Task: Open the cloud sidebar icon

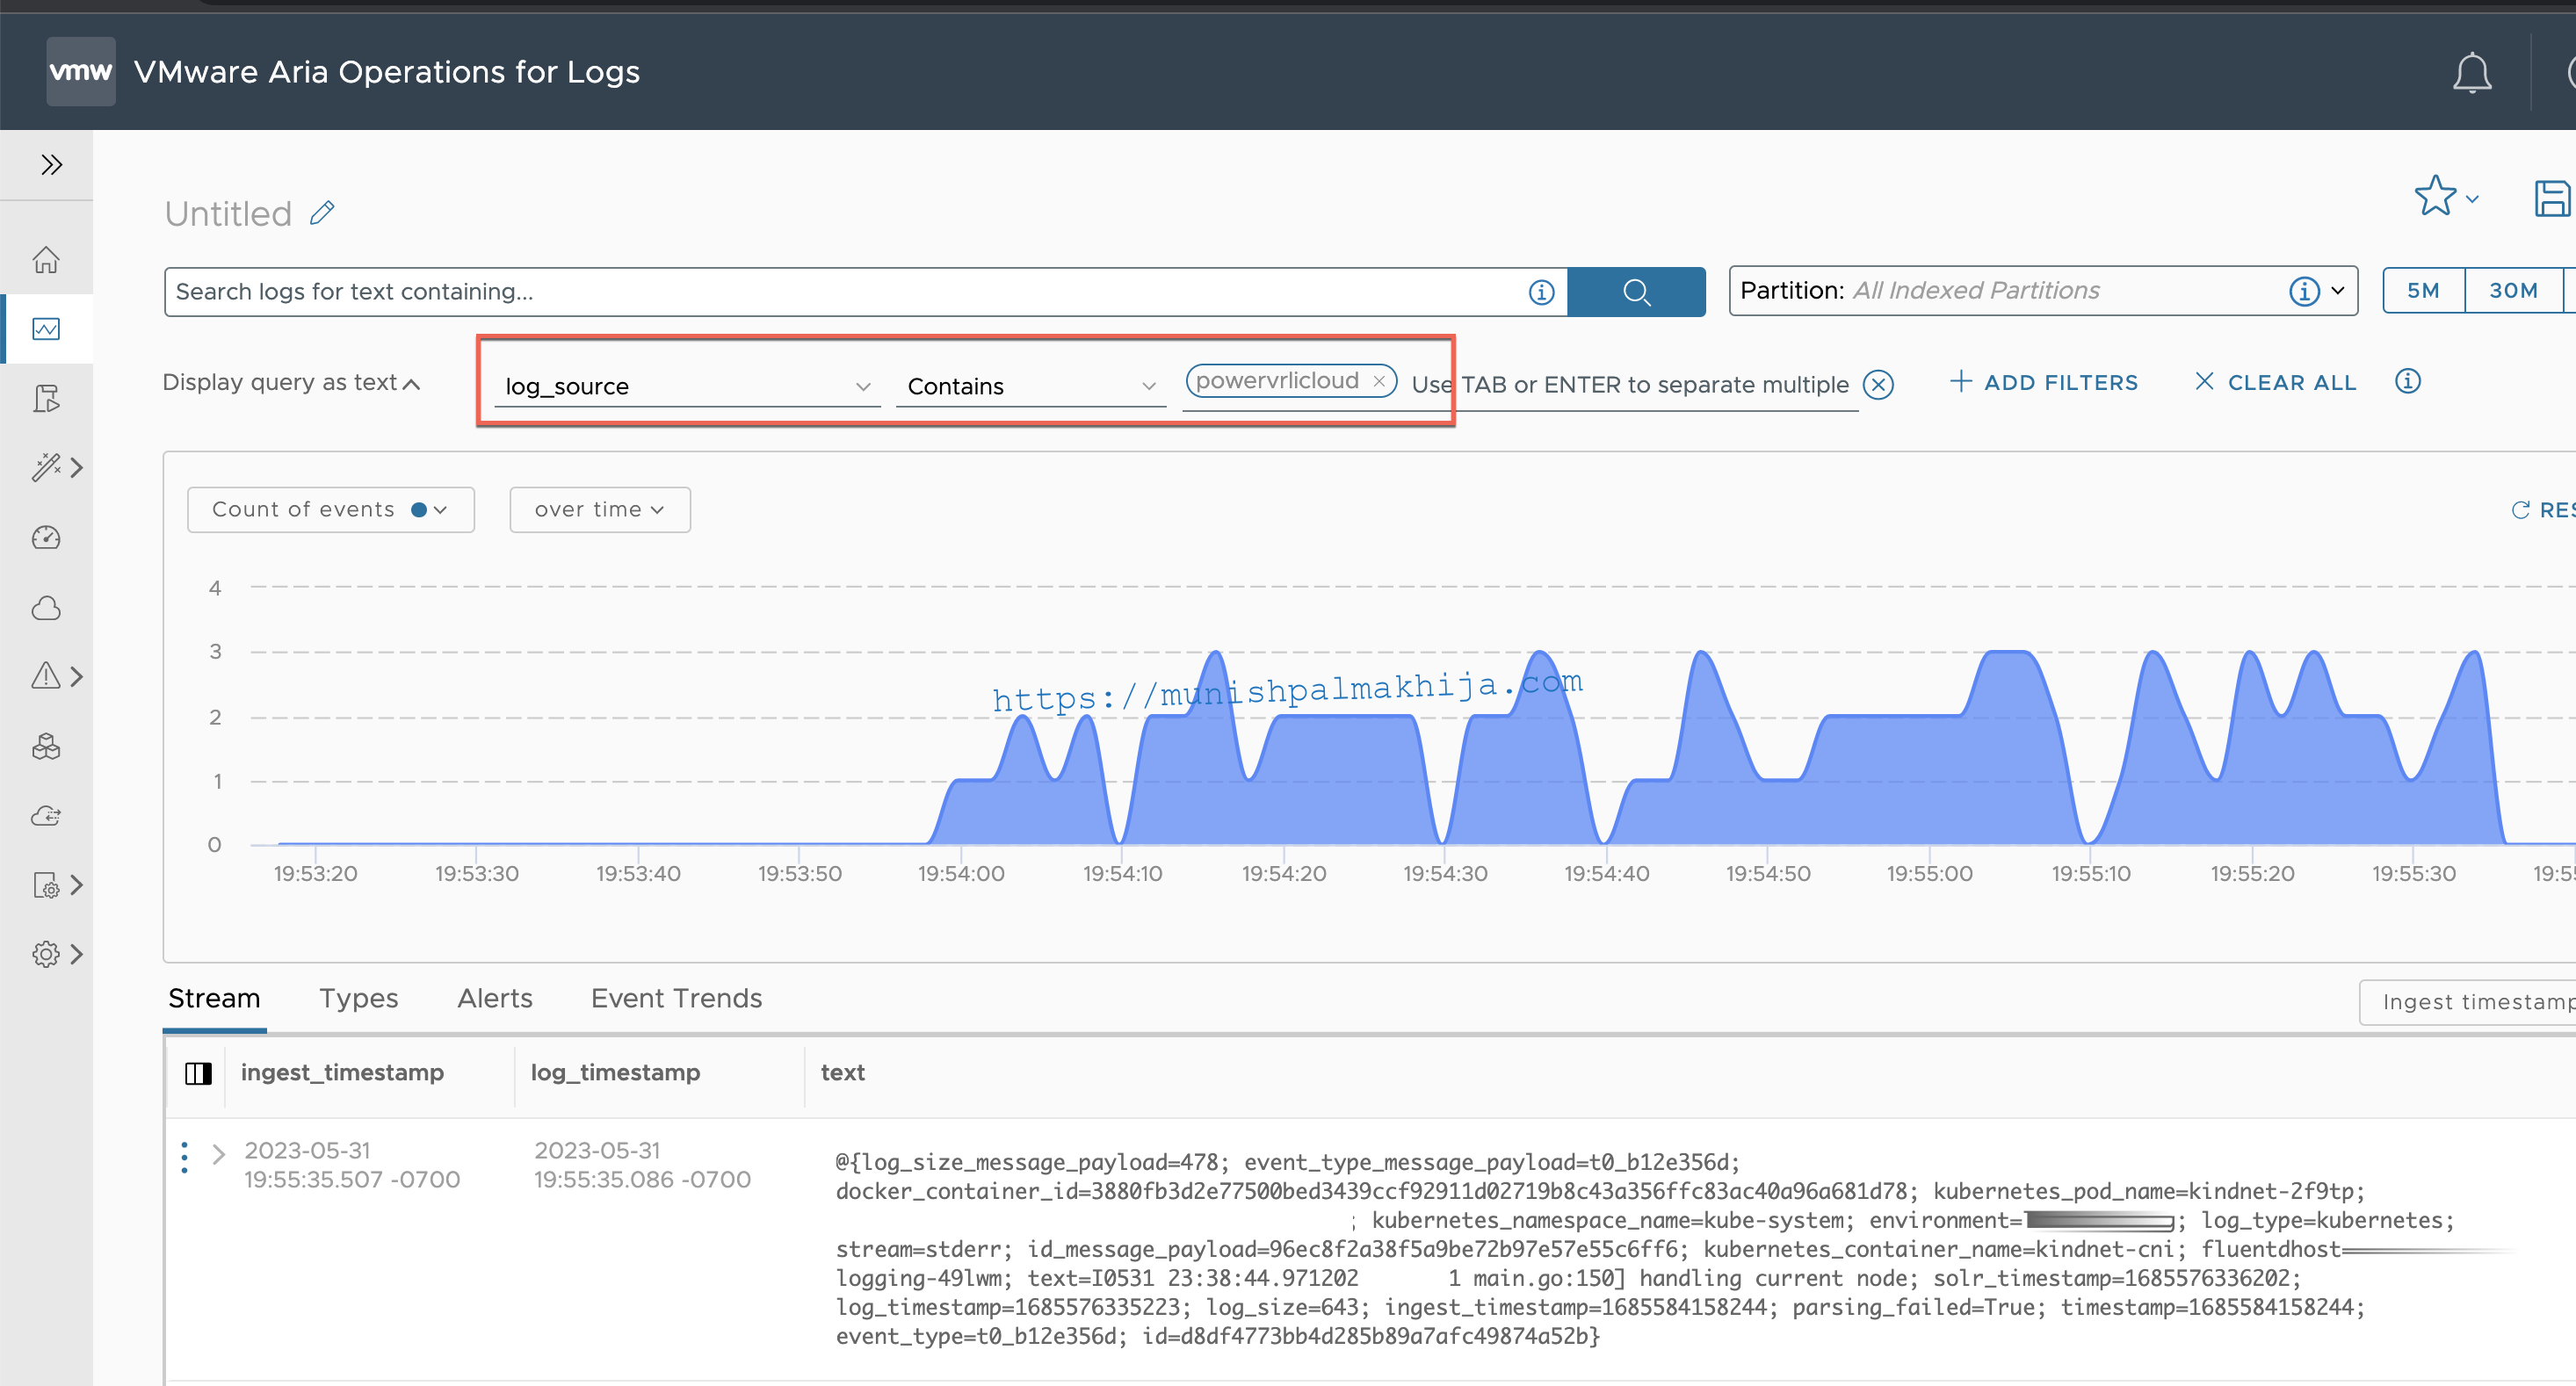Action: click(46, 607)
